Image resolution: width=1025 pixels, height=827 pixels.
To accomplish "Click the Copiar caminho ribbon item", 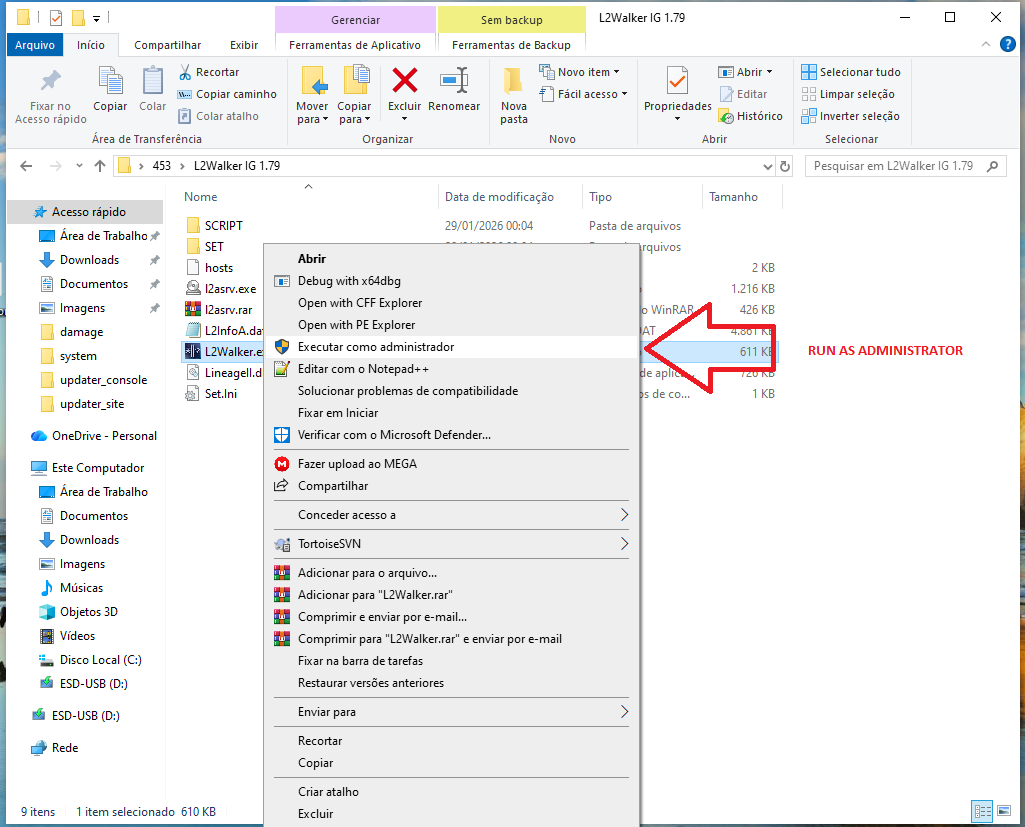I will pos(227,94).
